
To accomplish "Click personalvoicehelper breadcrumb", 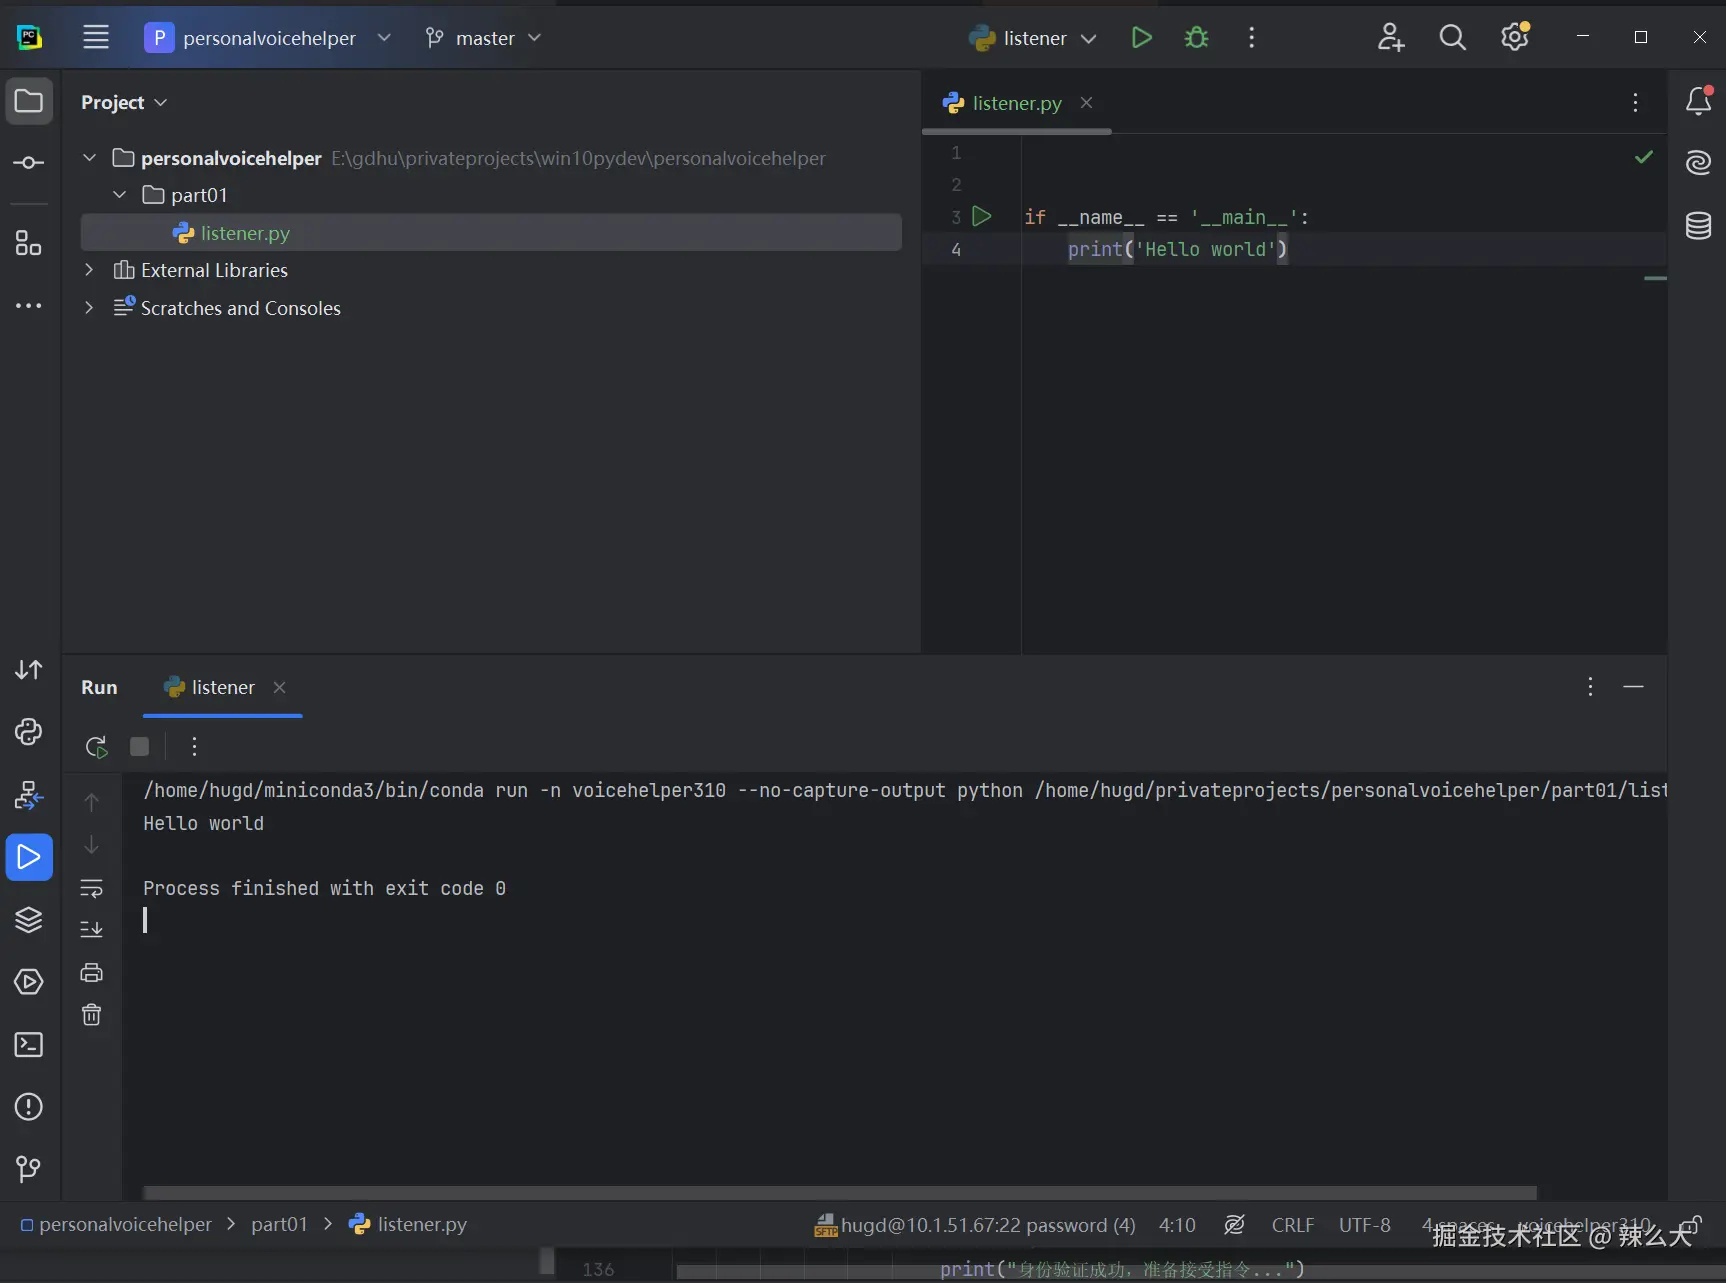I will point(116,1224).
